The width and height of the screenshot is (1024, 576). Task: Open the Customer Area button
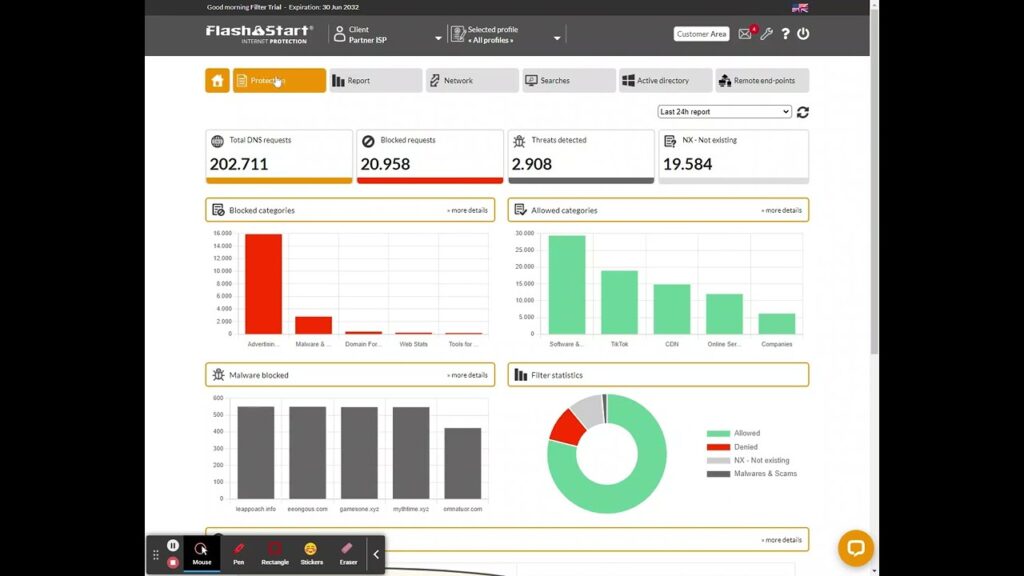[701, 34]
